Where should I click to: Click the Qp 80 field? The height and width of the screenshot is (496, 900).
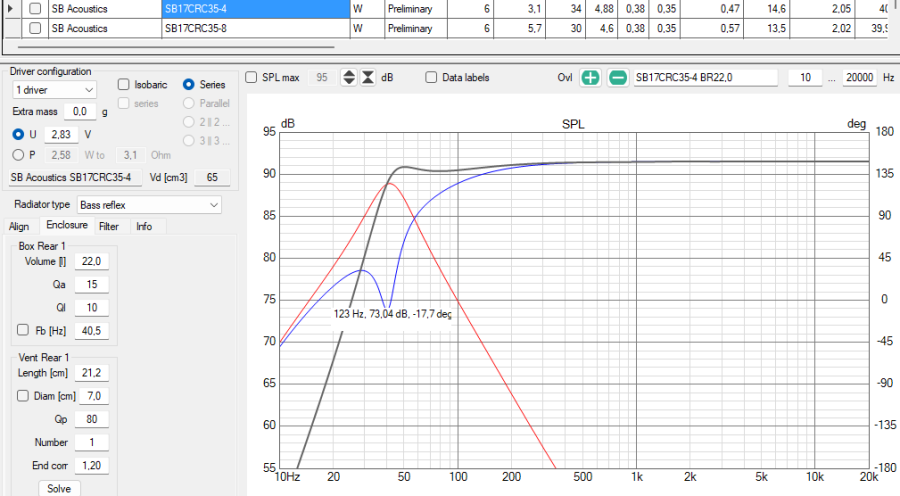pos(91,419)
